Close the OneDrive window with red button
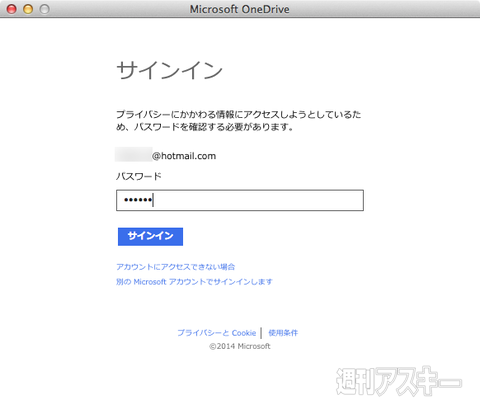This screenshot has height=414, width=480. (12, 9)
